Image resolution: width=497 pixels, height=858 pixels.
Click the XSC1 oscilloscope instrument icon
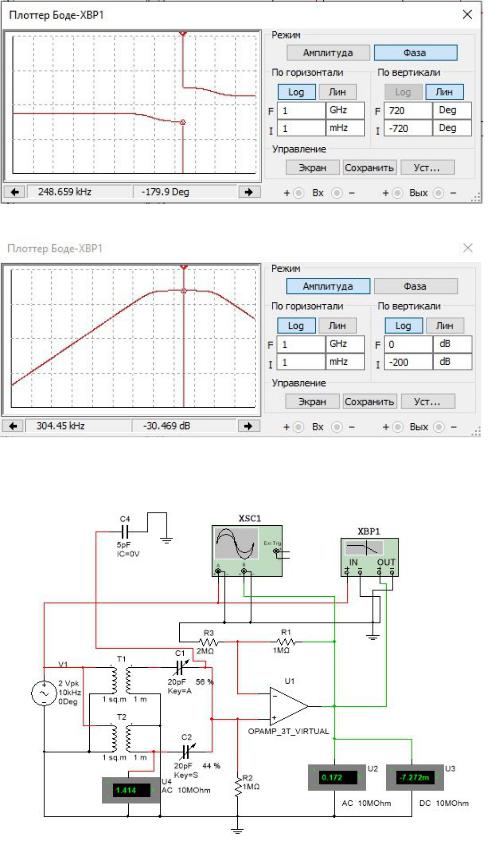(x=247, y=550)
